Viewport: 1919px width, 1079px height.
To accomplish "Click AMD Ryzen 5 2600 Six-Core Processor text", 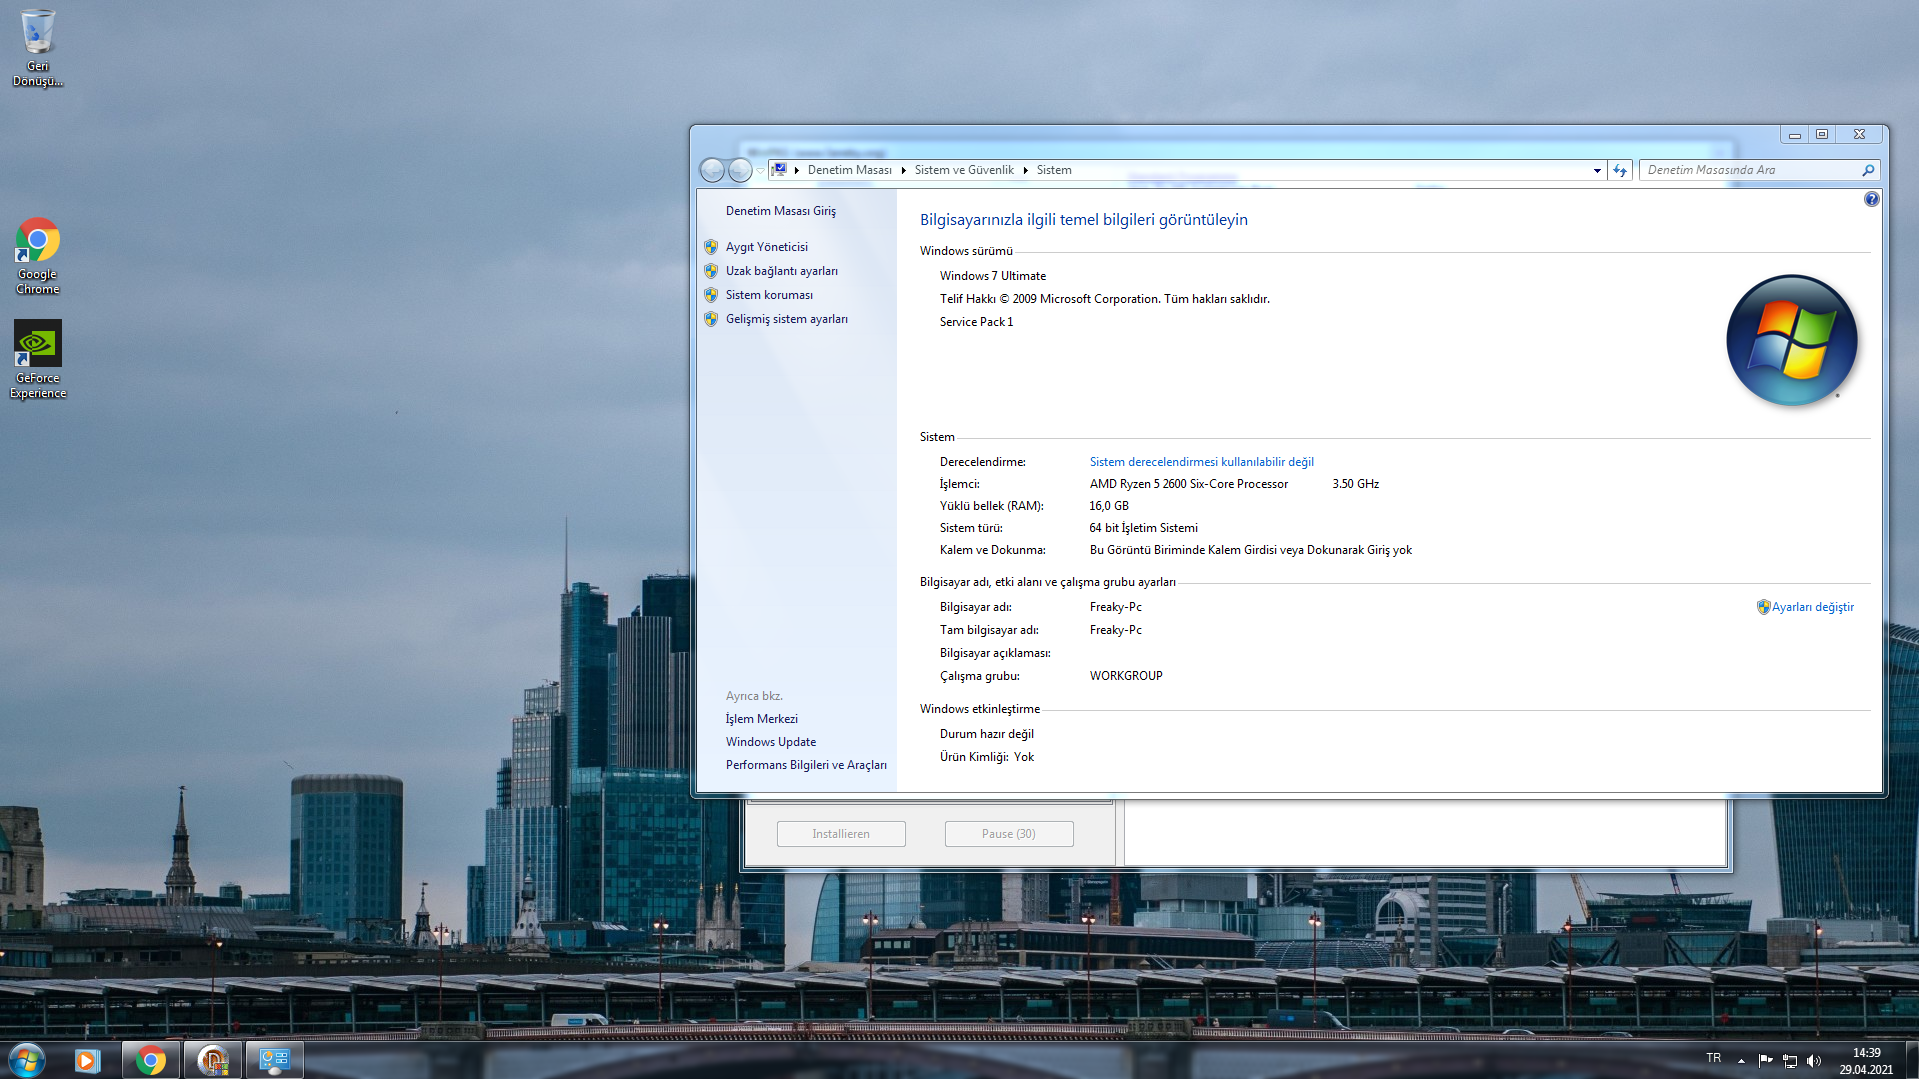I will pos(1188,484).
